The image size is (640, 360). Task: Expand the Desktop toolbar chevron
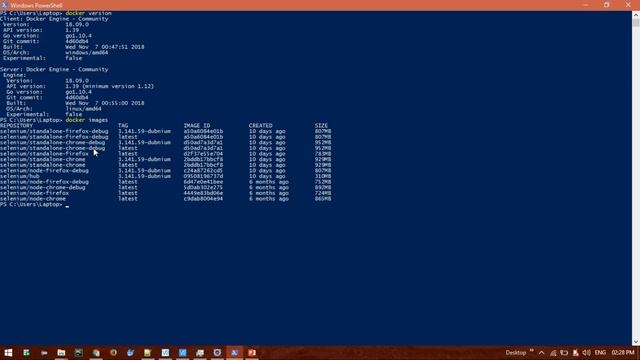pyautogui.click(x=531, y=351)
